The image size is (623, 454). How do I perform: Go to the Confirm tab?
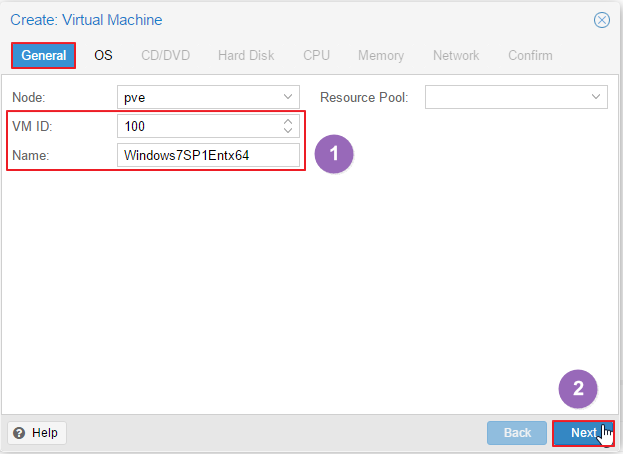[530, 55]
